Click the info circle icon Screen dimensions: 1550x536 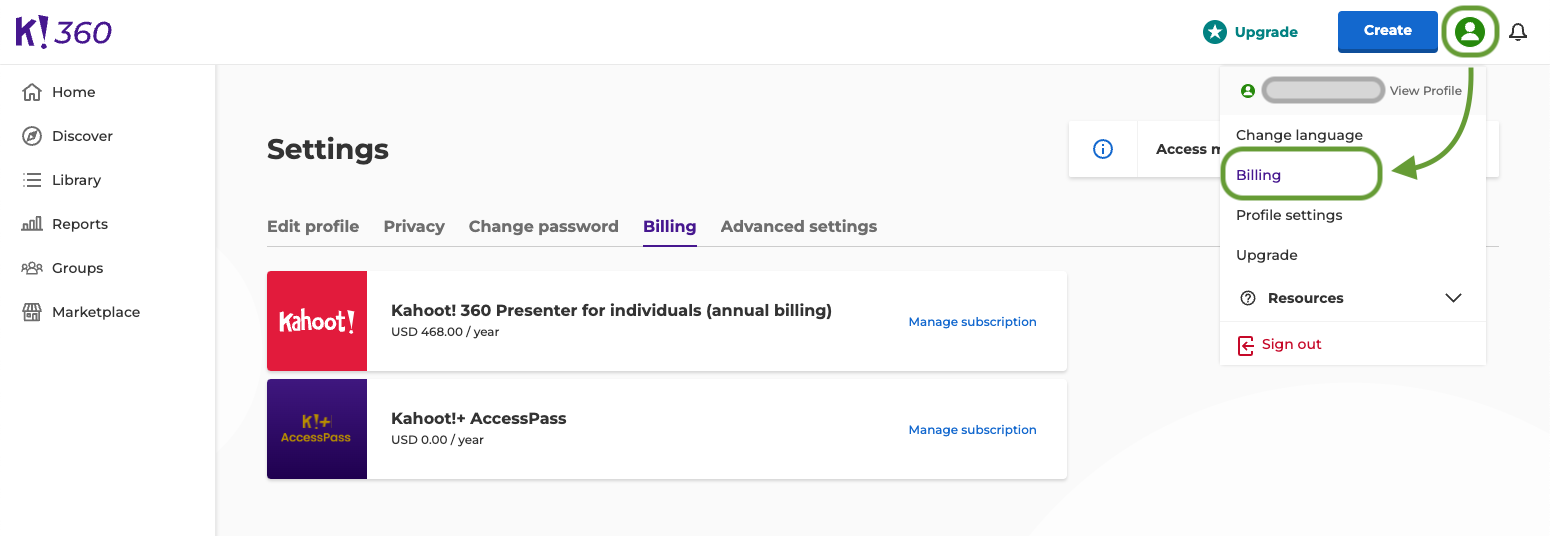coord(1103,149)
